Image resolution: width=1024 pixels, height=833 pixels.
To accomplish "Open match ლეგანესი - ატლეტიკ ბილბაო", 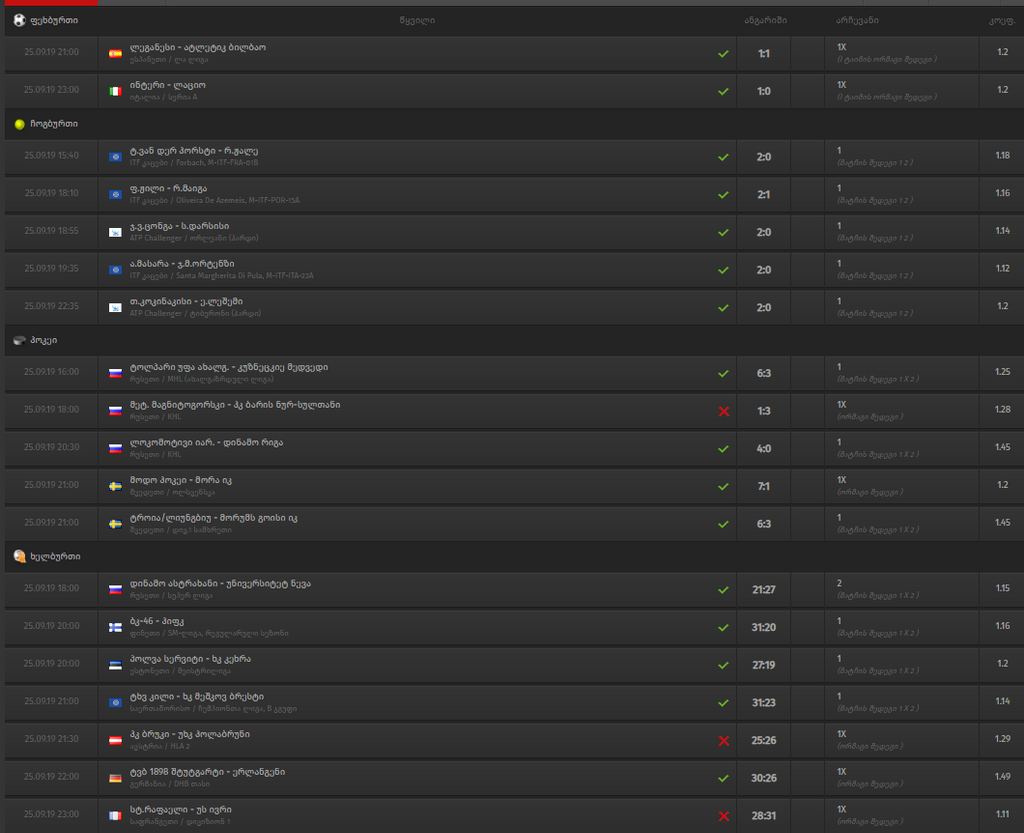I will (198, 48).
